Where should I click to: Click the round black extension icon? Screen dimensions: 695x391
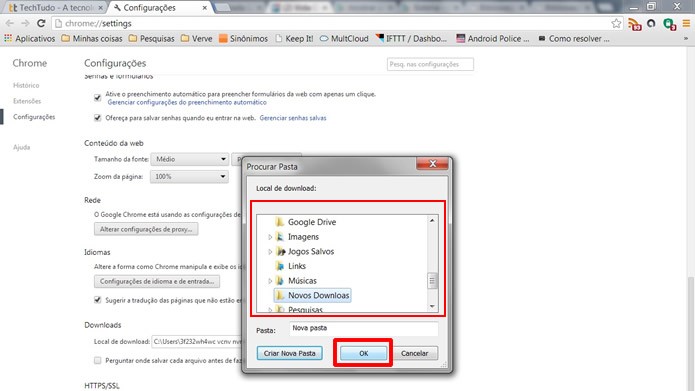coord(651,23)
